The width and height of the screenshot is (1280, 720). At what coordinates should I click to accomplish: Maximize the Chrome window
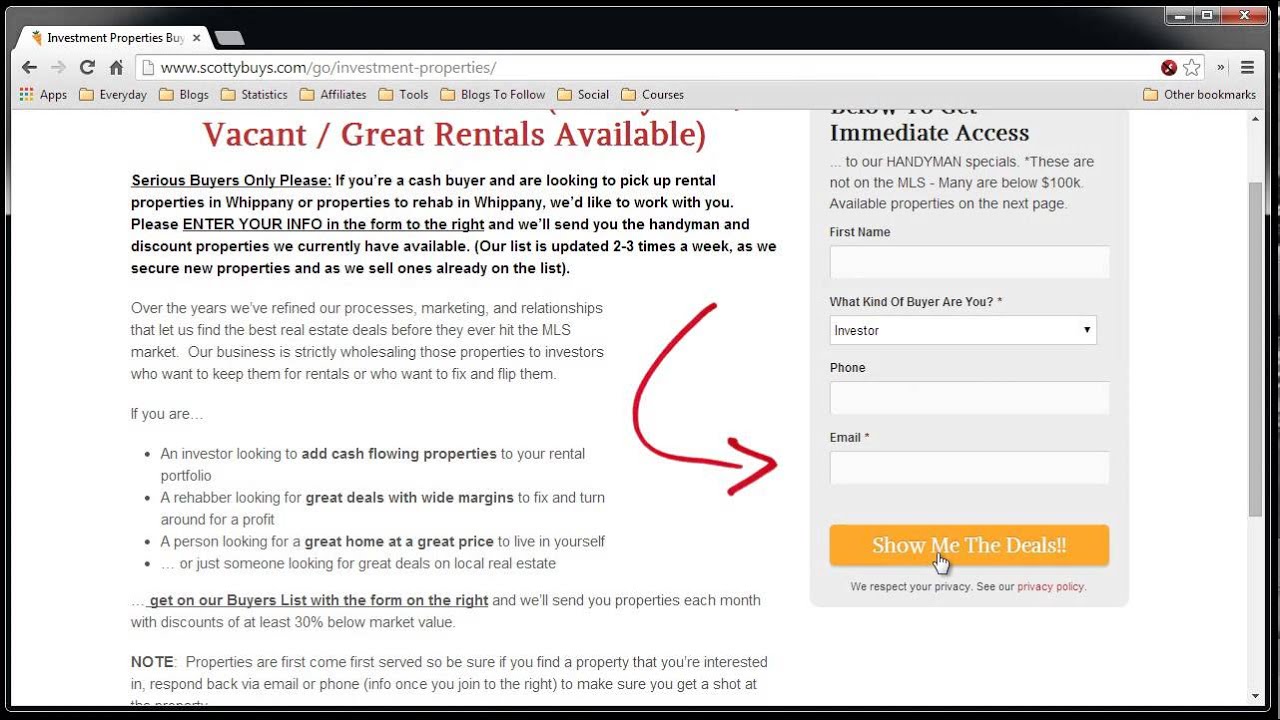click(x=1207, y=15)
